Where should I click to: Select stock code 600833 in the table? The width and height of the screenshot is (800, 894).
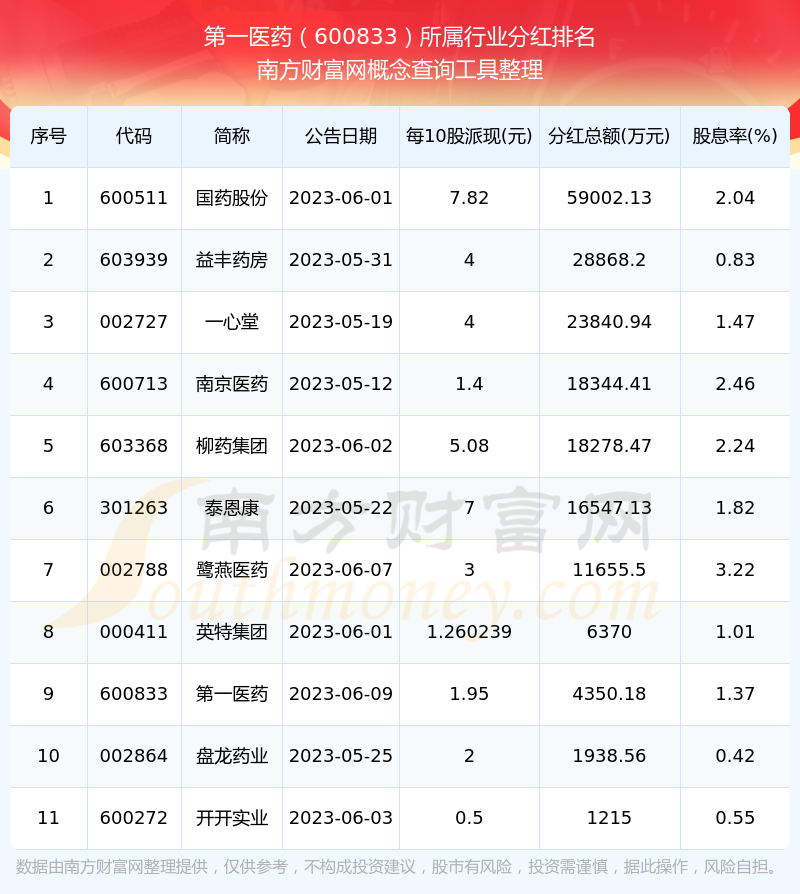point(134,694)
